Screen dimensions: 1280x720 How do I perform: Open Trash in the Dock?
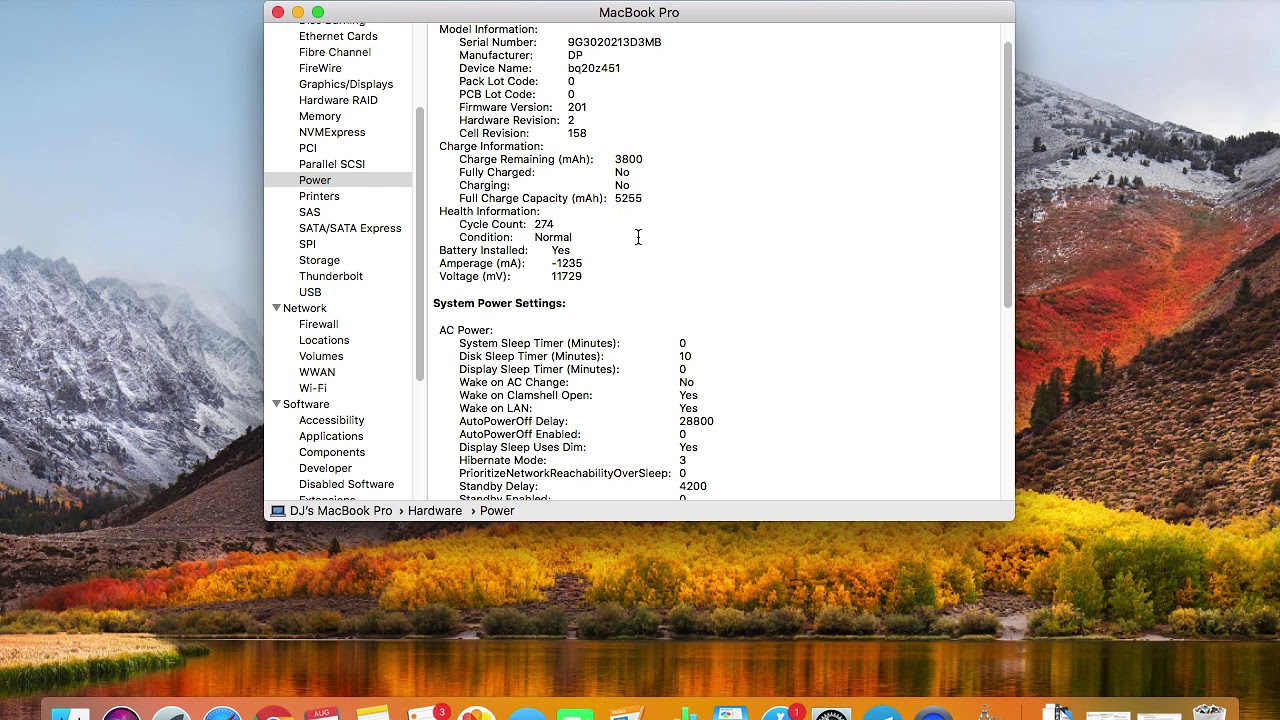coord(1209,713)
